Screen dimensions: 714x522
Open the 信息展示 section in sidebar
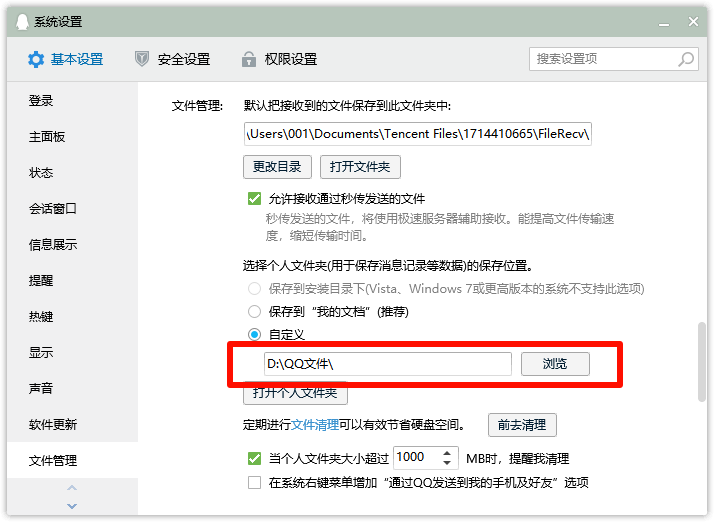[x=72, y=245]
